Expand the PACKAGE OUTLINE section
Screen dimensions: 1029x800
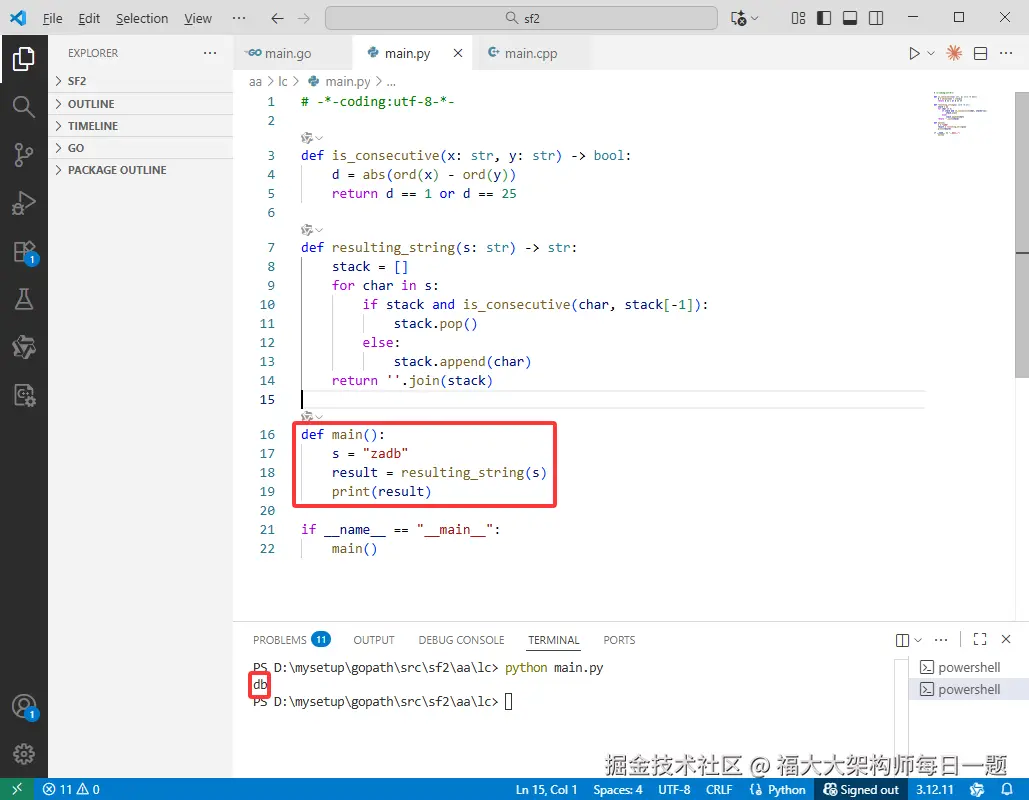click(140, 170)
